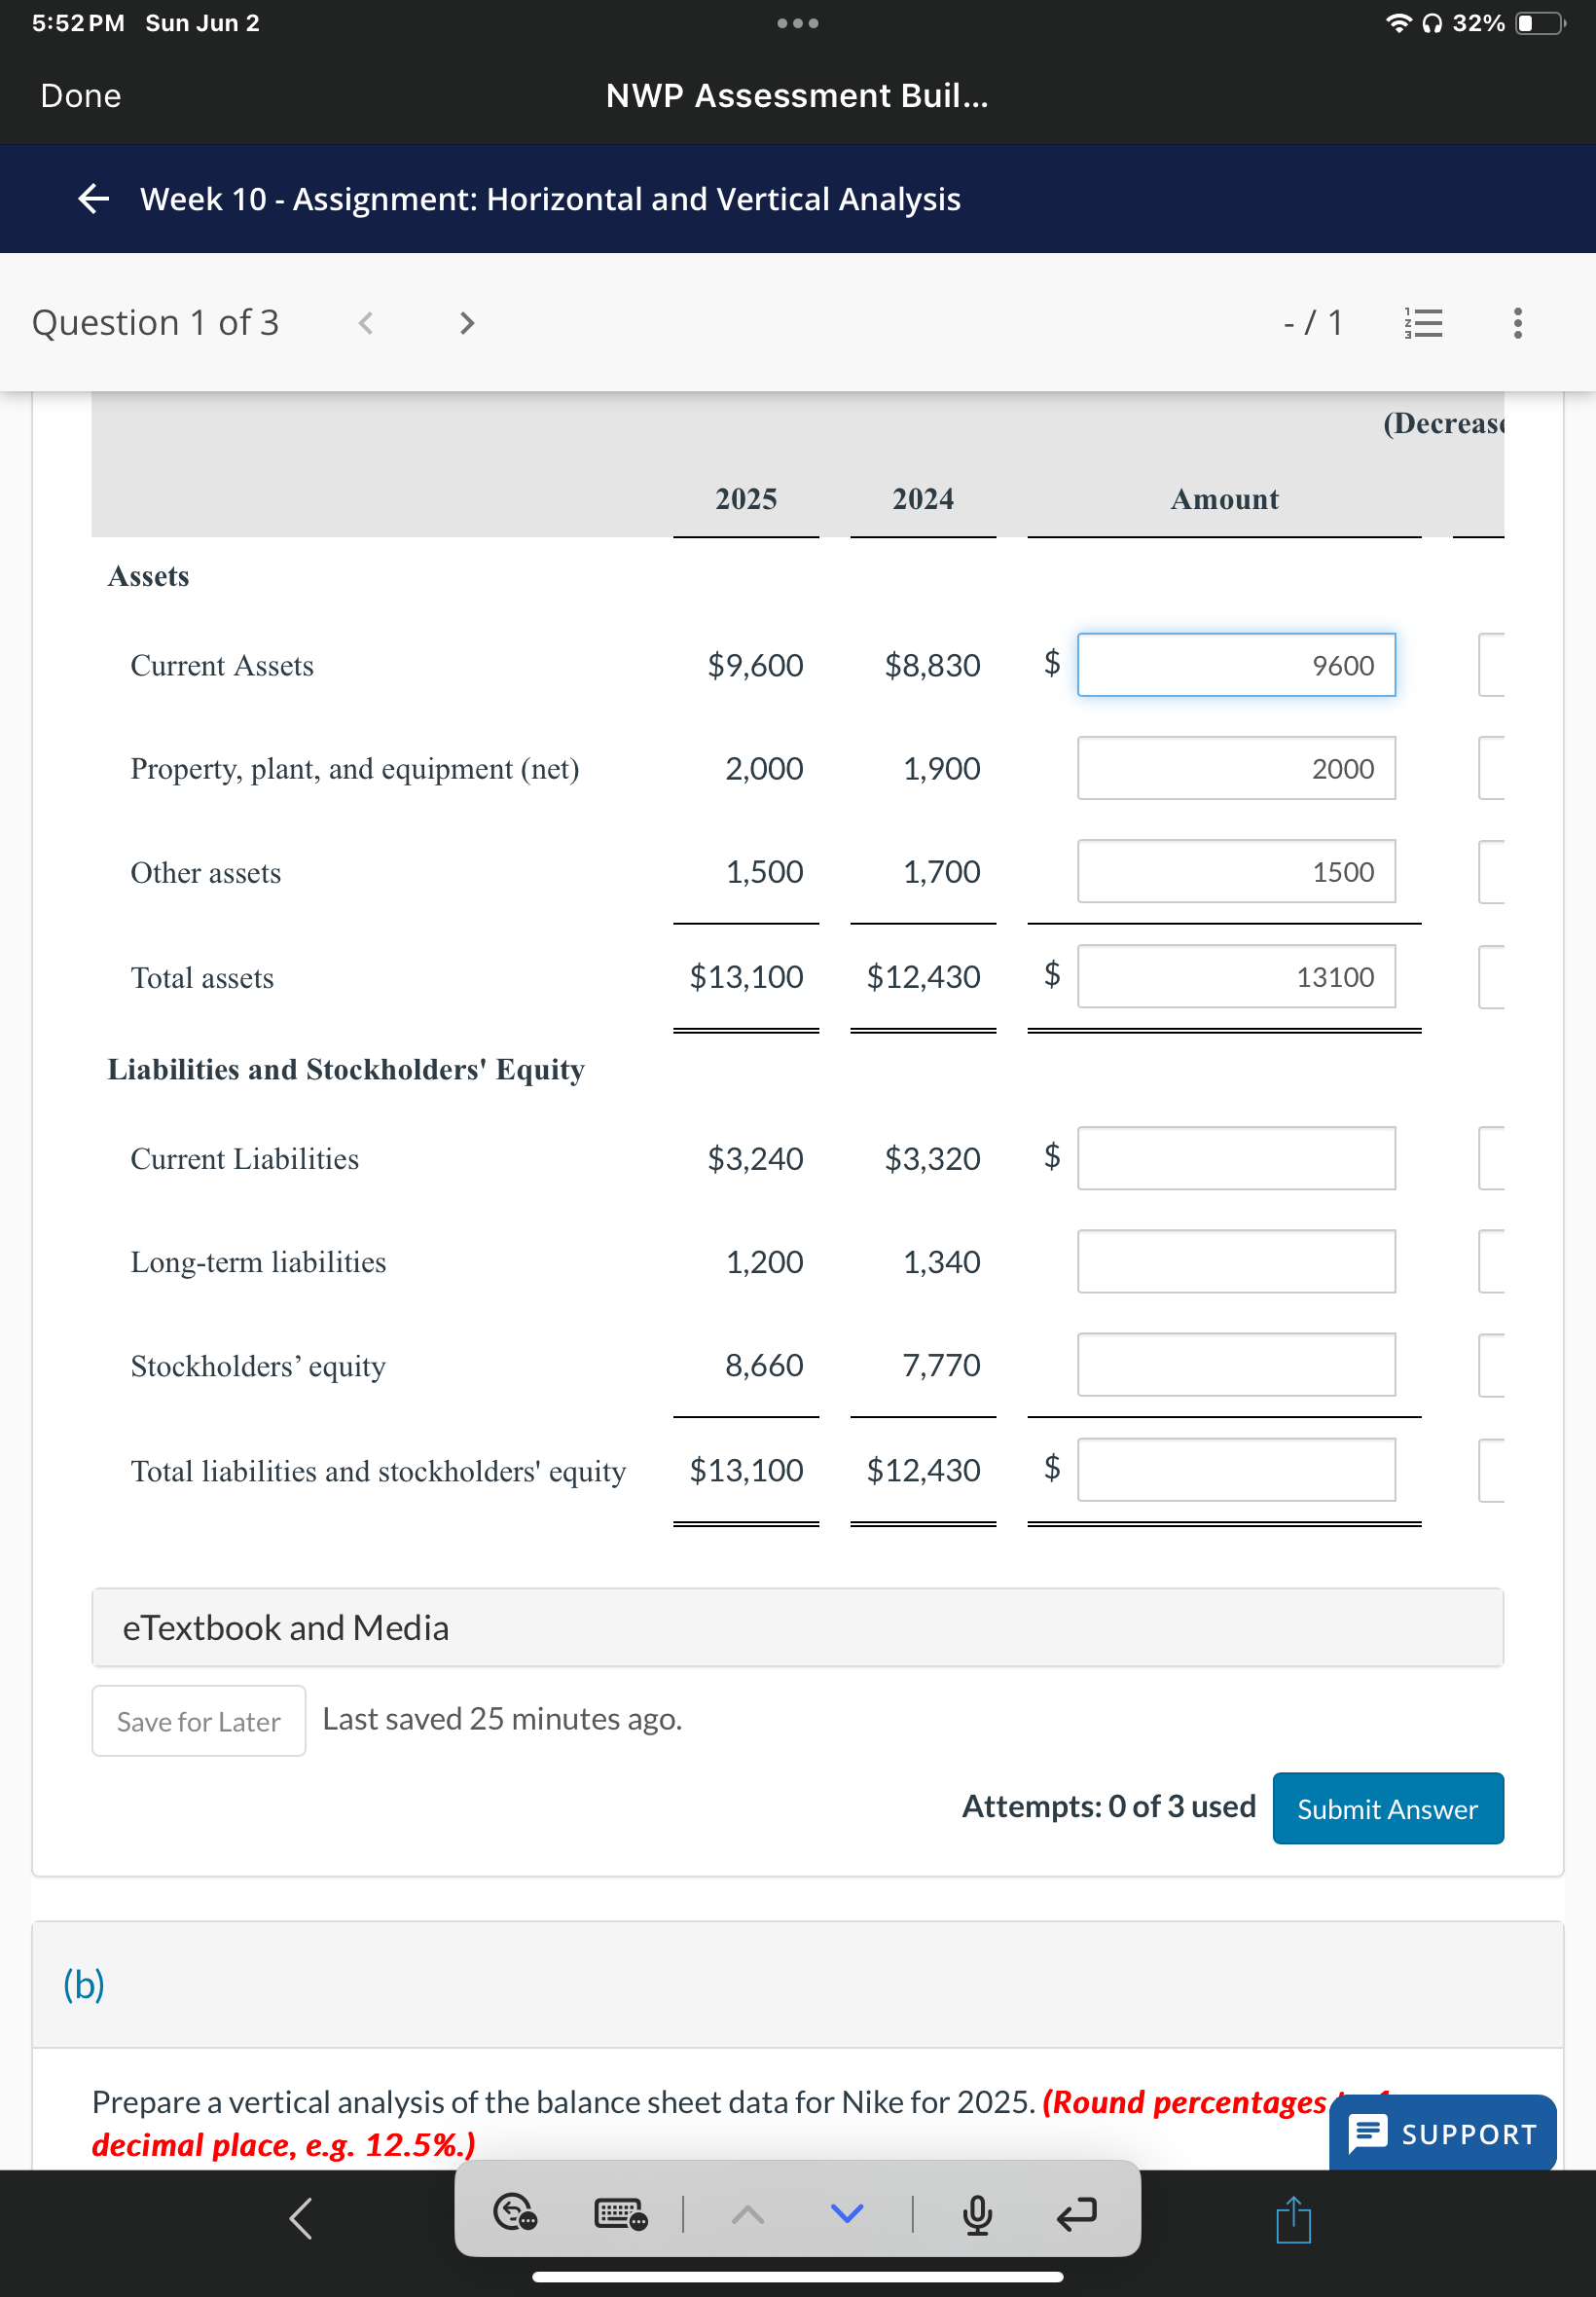This screenshot has height=2297, width=1596.
Task: Tap the NWP Assessment Buil... title
Action: pyautogui.click(x=797, y=96)
